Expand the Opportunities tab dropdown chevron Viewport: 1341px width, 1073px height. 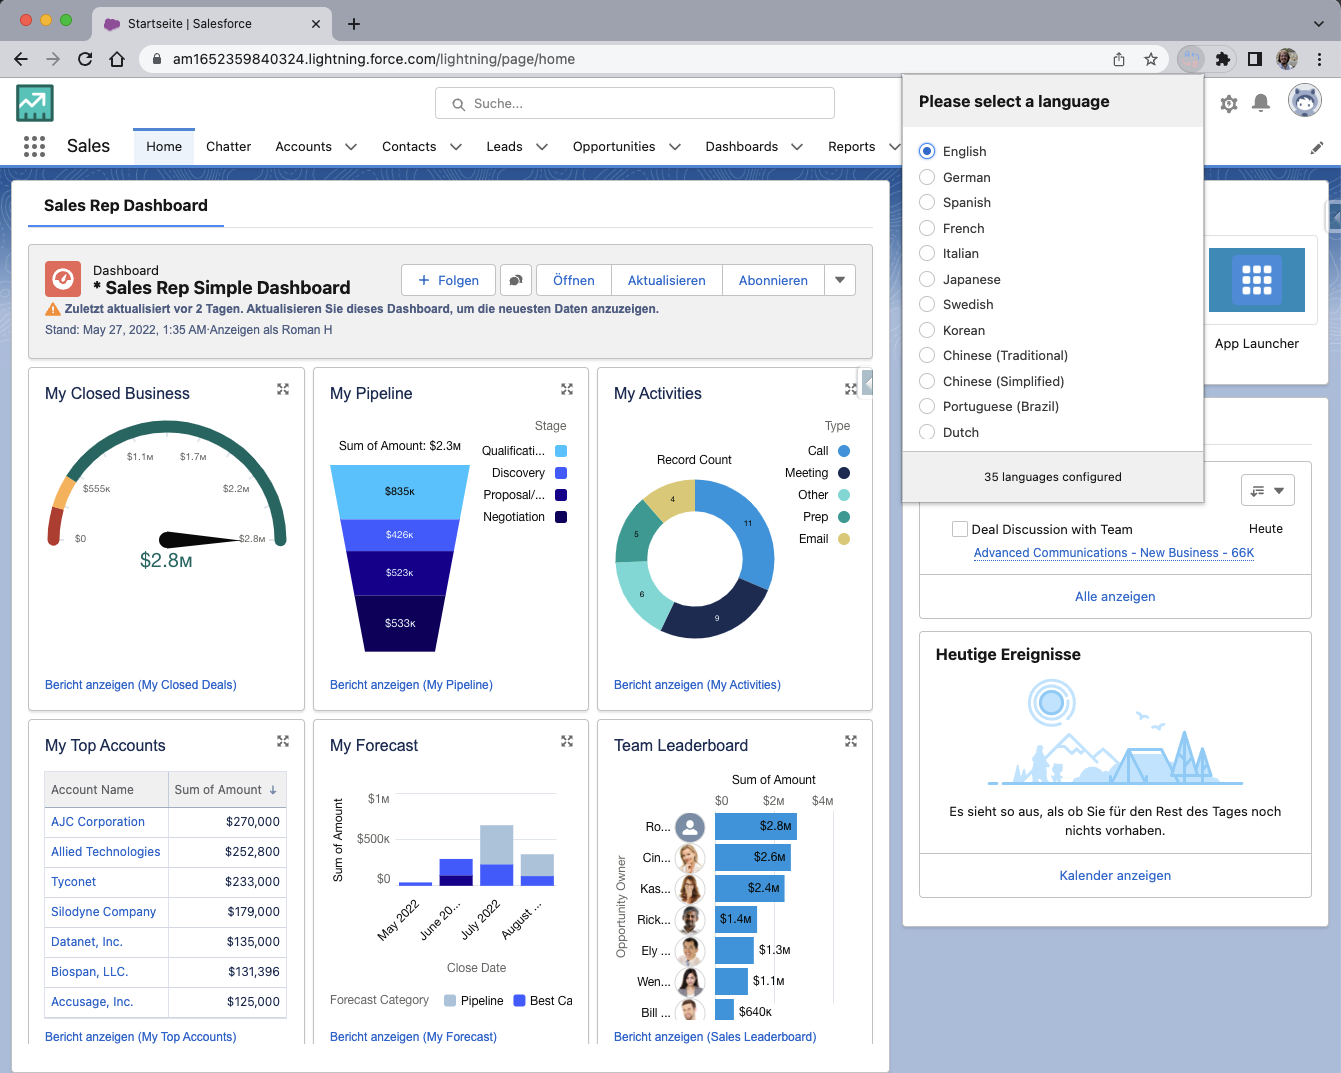(x=675, y=147)
